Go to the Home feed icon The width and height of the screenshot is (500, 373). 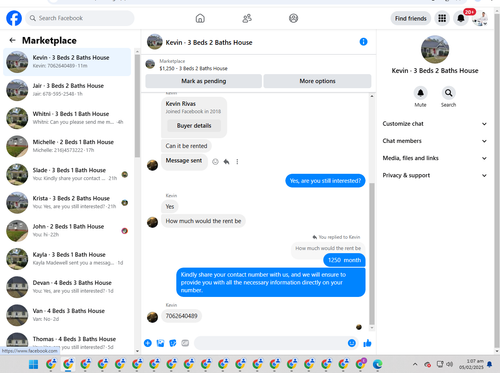pos(200,18)
